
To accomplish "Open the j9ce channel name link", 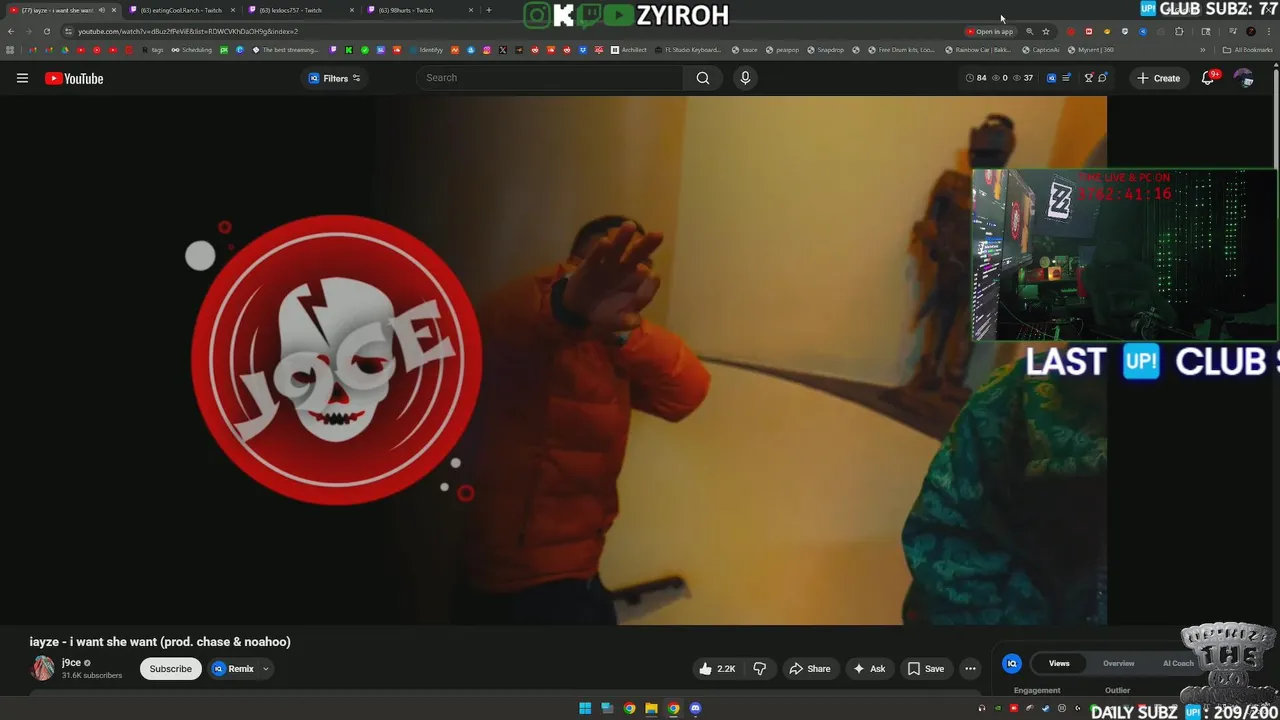I will pos(71,663).
